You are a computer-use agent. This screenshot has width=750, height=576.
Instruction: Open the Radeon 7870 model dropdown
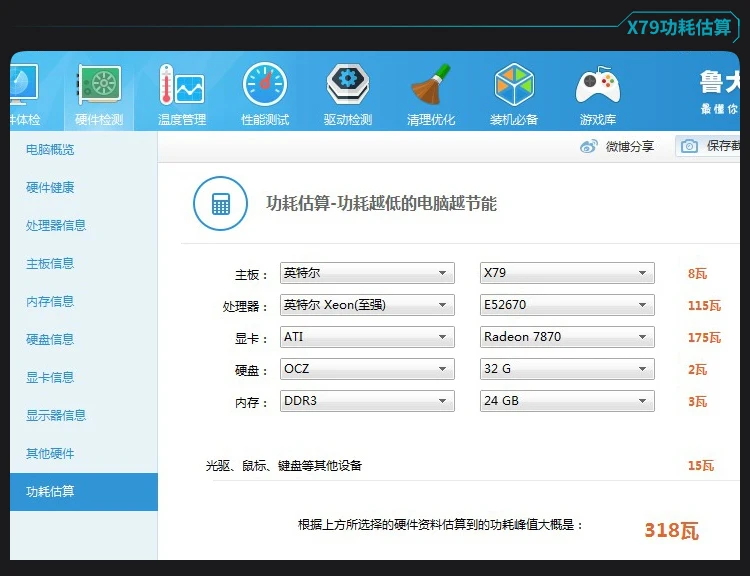(x=567, y=337)
